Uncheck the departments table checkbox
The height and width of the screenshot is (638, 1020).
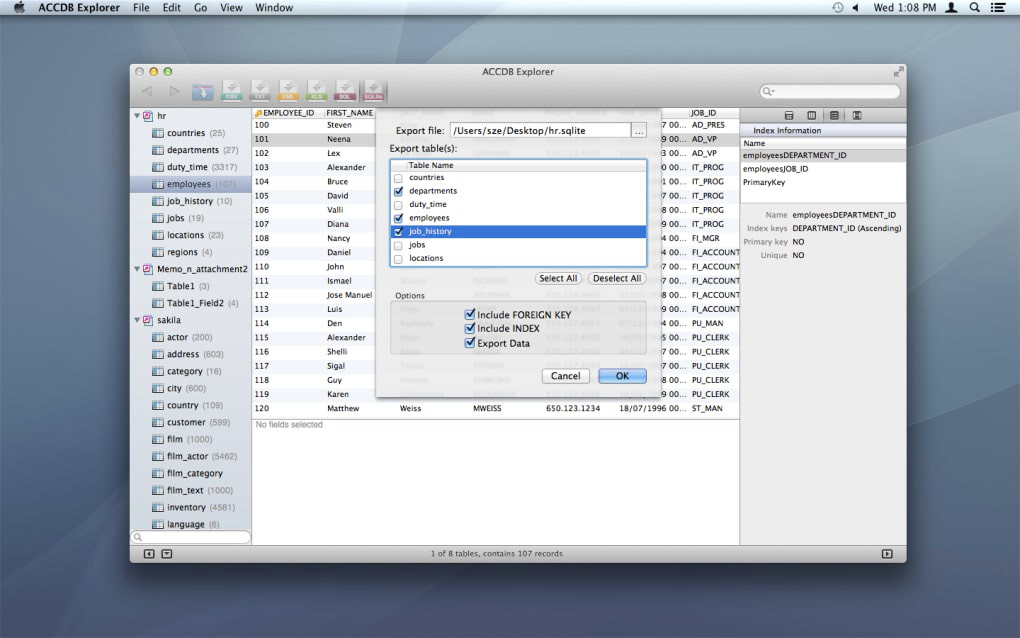tap(399, 191)
